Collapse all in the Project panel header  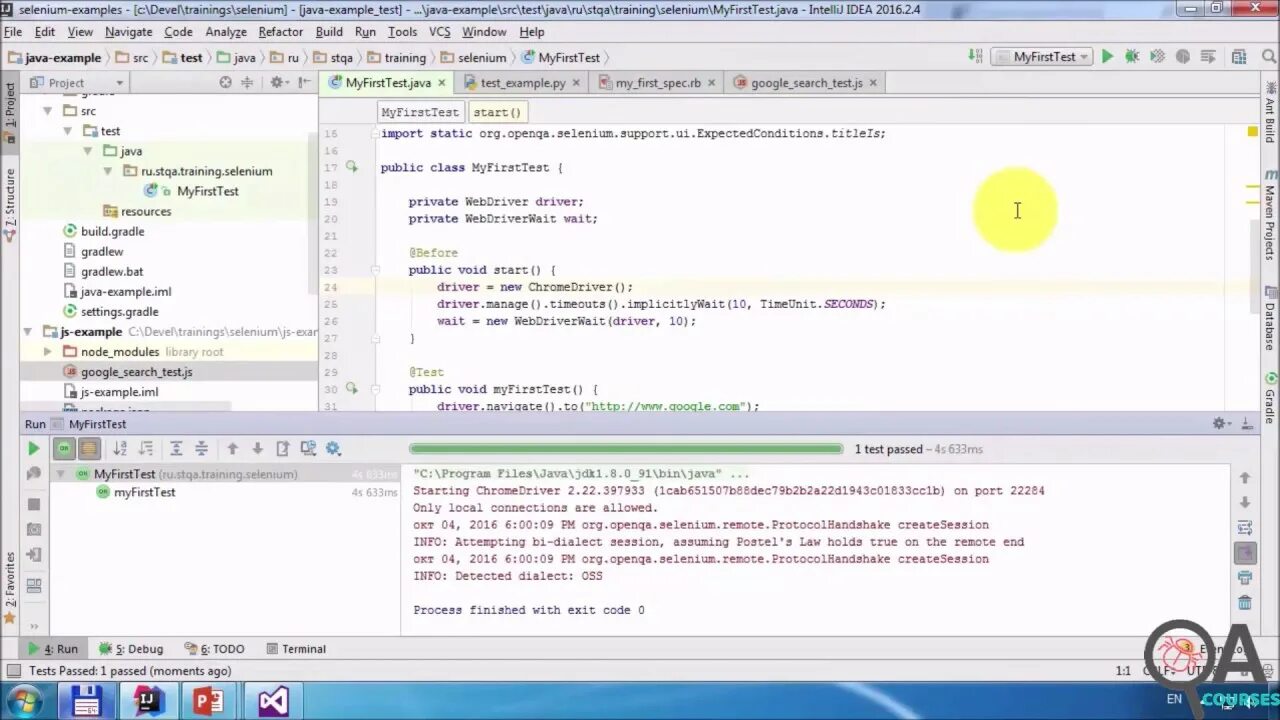tap(247, 83)
